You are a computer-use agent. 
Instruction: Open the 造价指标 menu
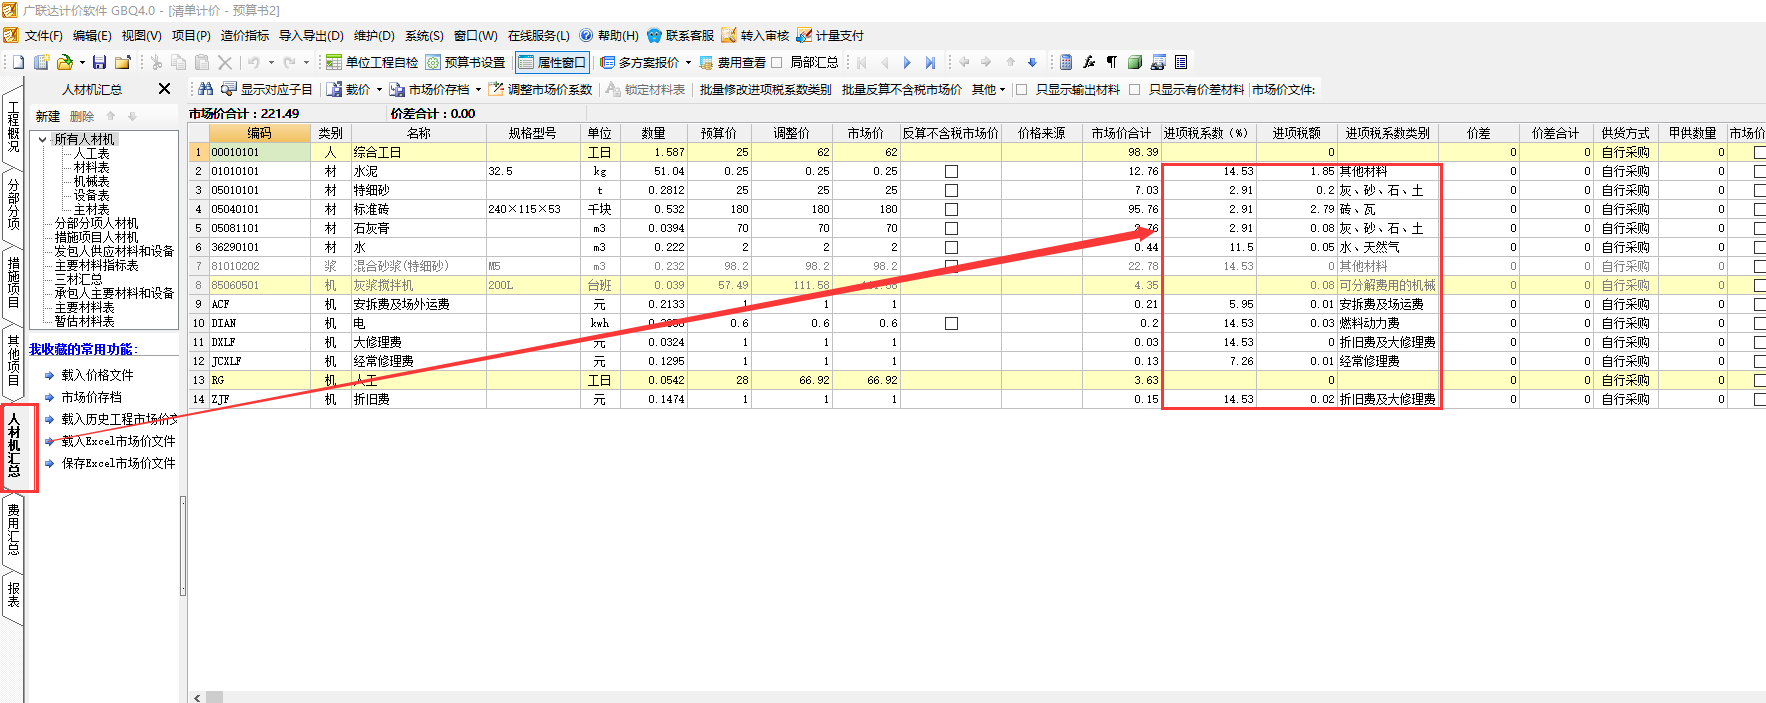(x=245, y=35)
